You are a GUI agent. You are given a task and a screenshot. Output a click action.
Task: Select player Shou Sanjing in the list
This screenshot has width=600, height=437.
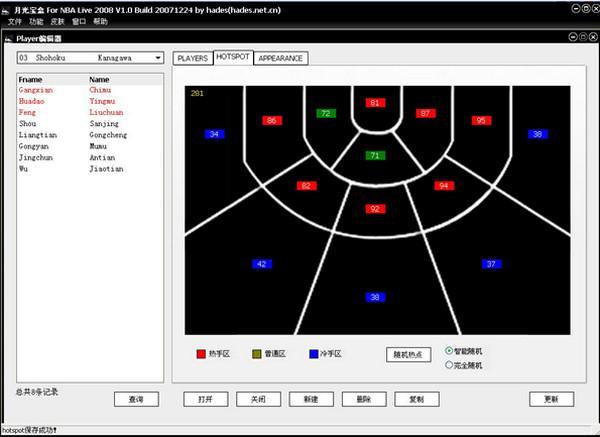pyautogui.click(x=90, y=124)
